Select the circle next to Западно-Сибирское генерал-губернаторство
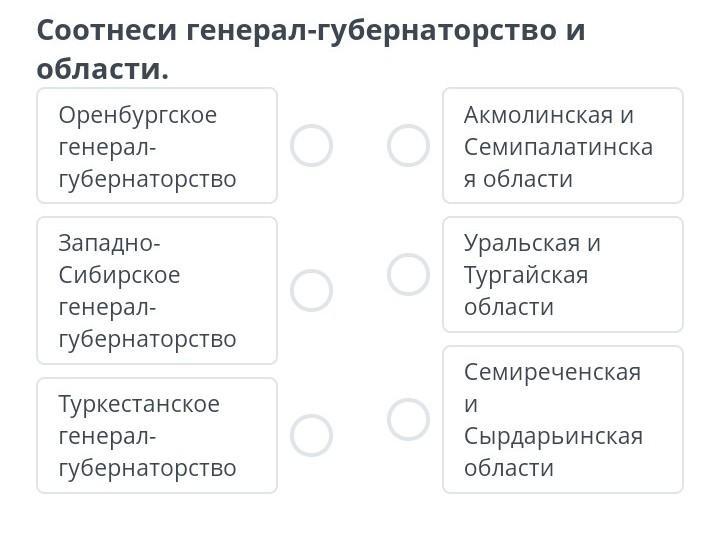The image size is (720, 557). click(x=311, y=290)
